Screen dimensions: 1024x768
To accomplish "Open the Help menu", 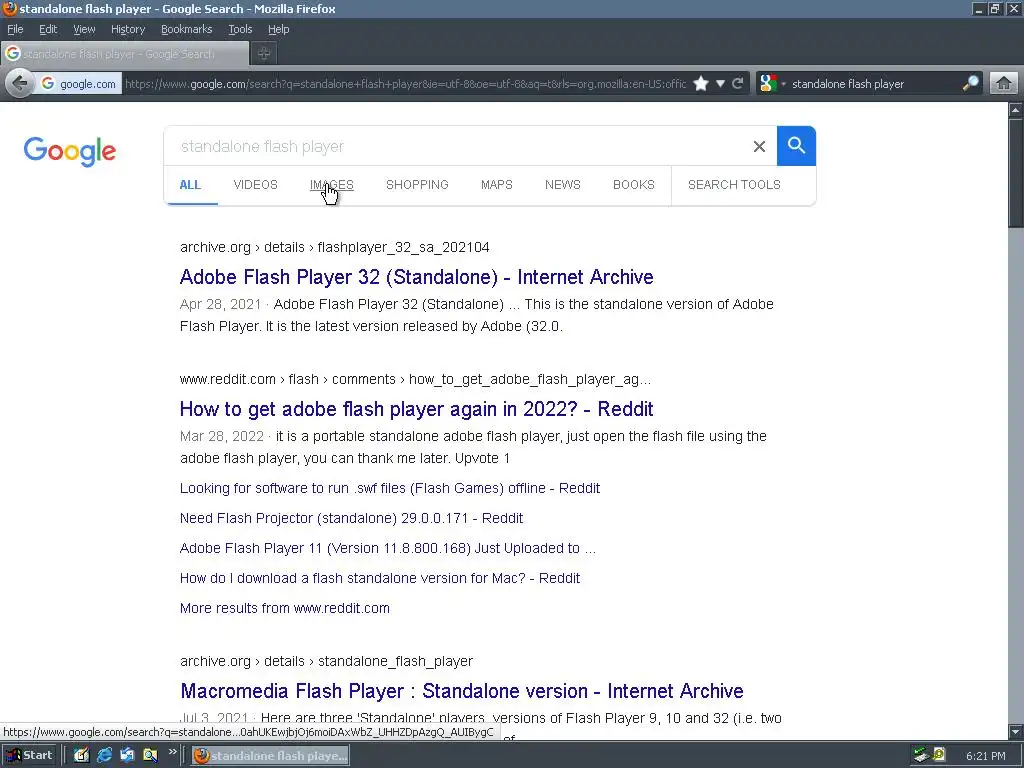I will point(278,29).
